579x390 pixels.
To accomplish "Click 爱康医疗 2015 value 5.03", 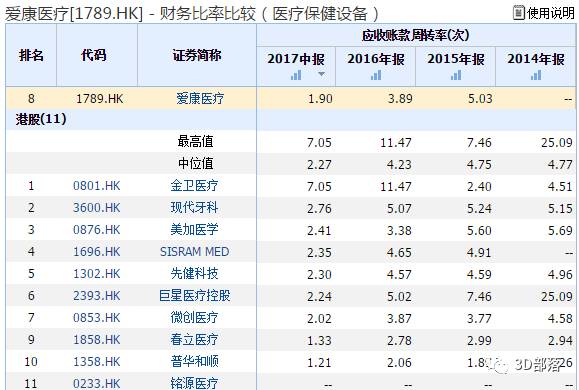I will click(480, 99).
